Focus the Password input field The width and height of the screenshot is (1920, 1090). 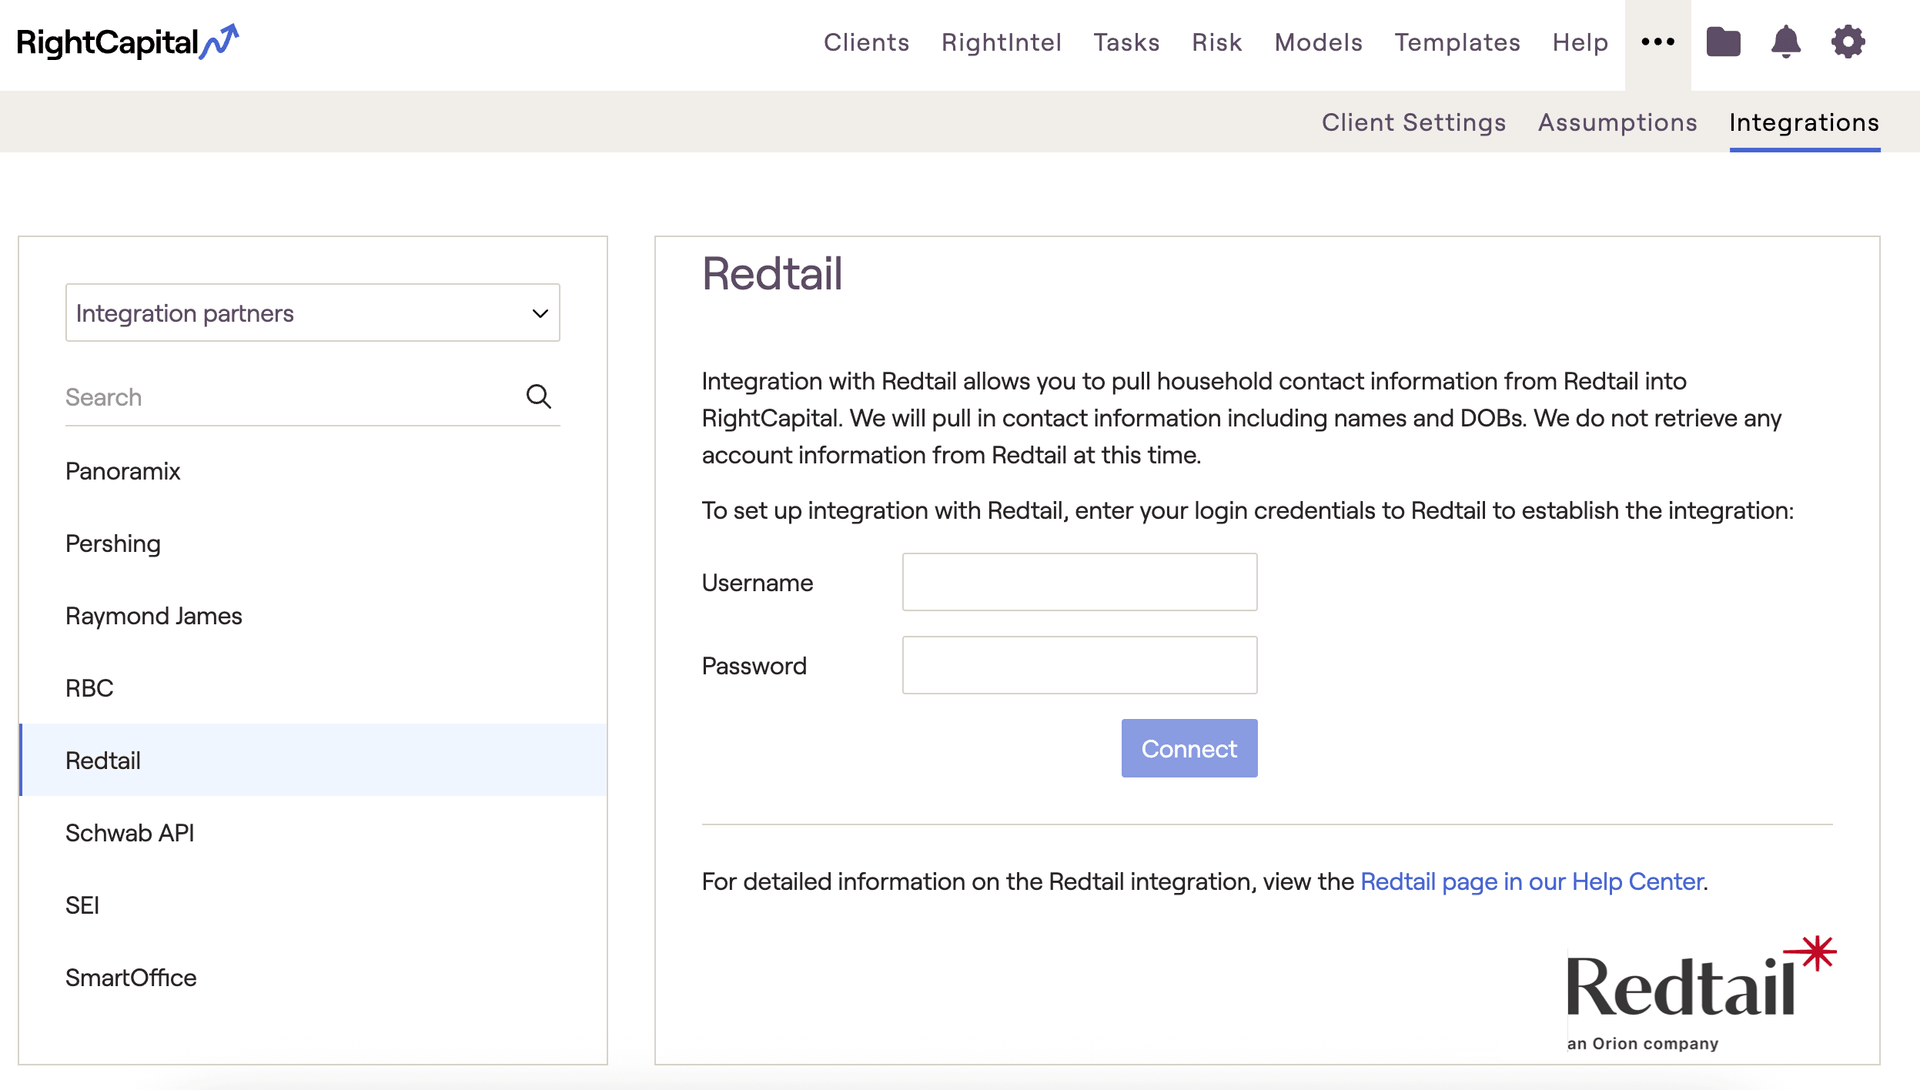pyautogui.click(x=1079, y=665)
